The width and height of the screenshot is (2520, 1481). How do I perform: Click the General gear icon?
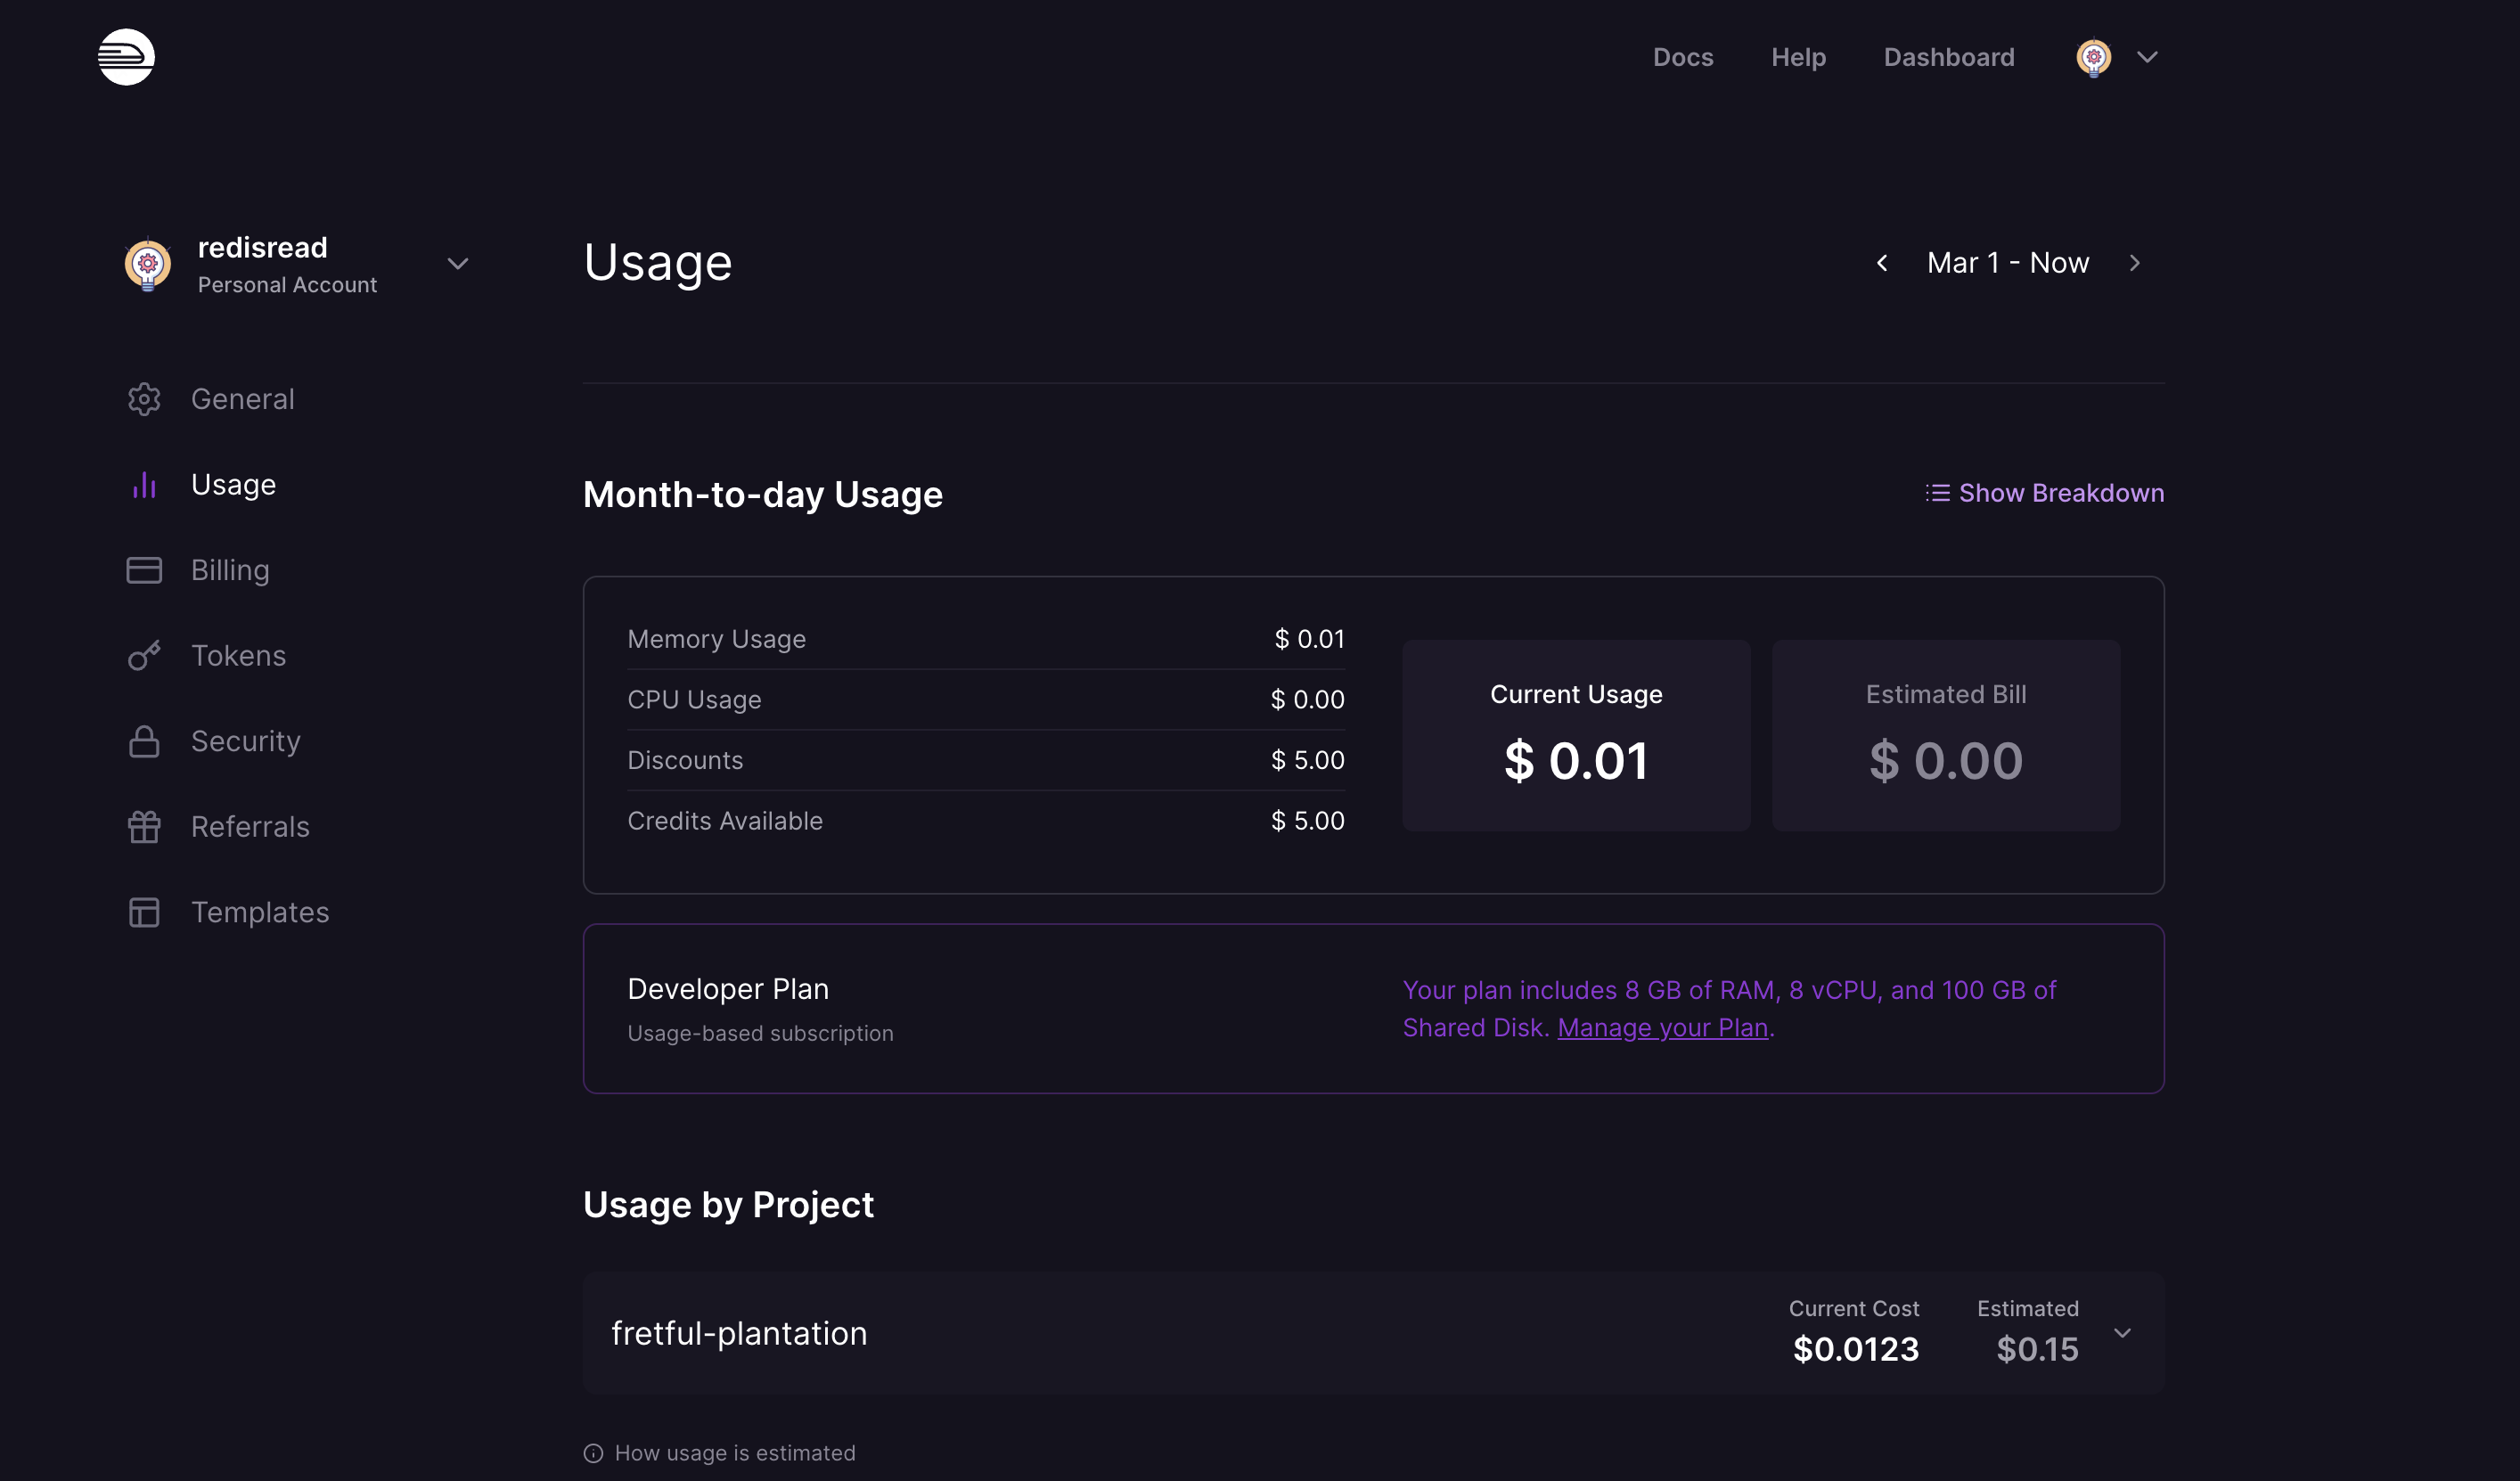(x=144, y=399)
